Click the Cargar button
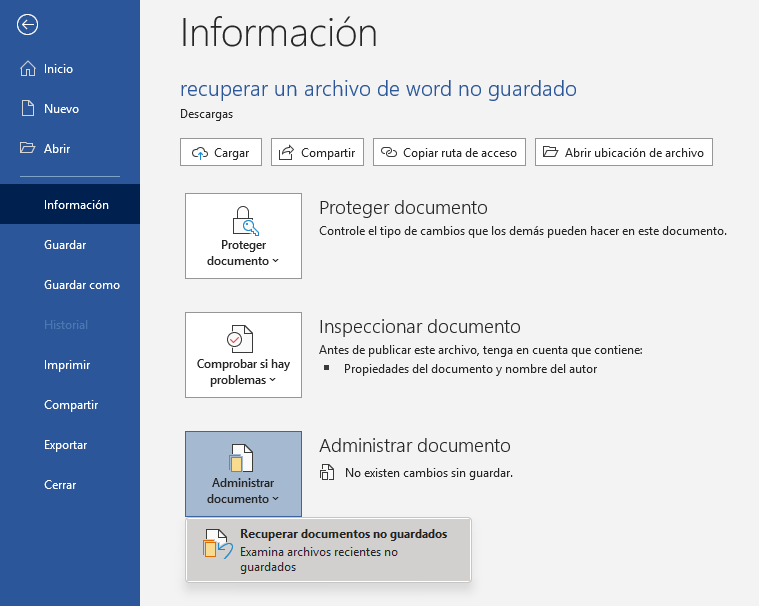 221,152
